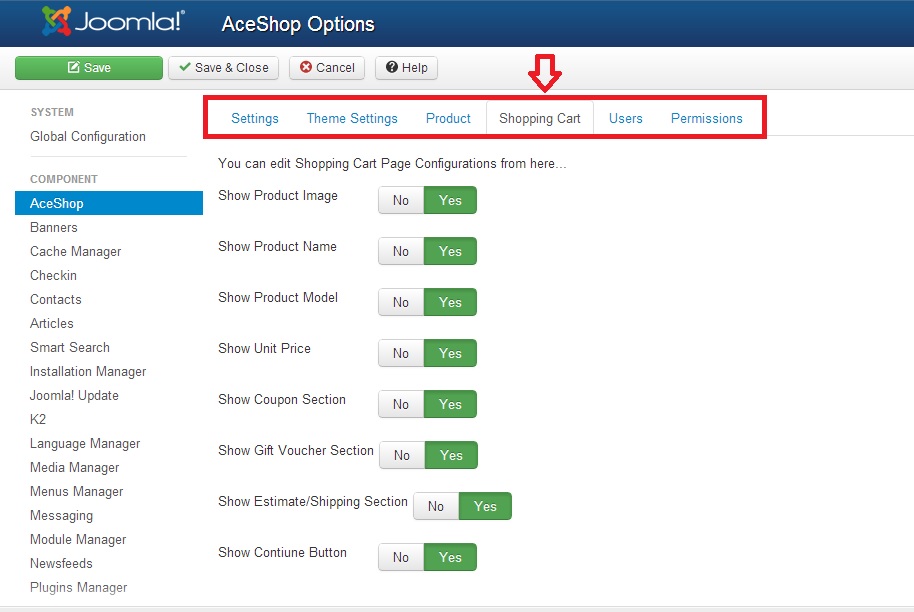Viewport: 914px width, 612px height.
Task: Click the green Save button
Action: coord(89,68)
